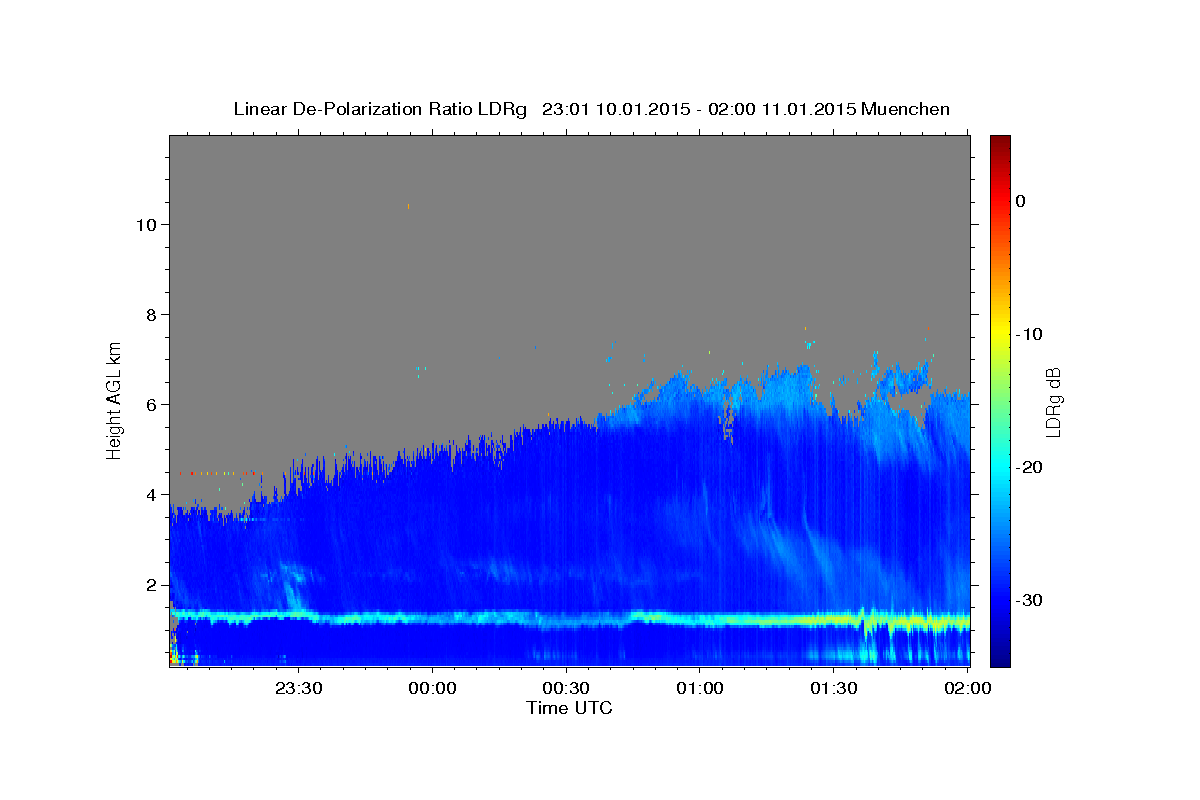Click the "02:00" time tick label
Viewport: 1200px width, 800px height.
967,688
